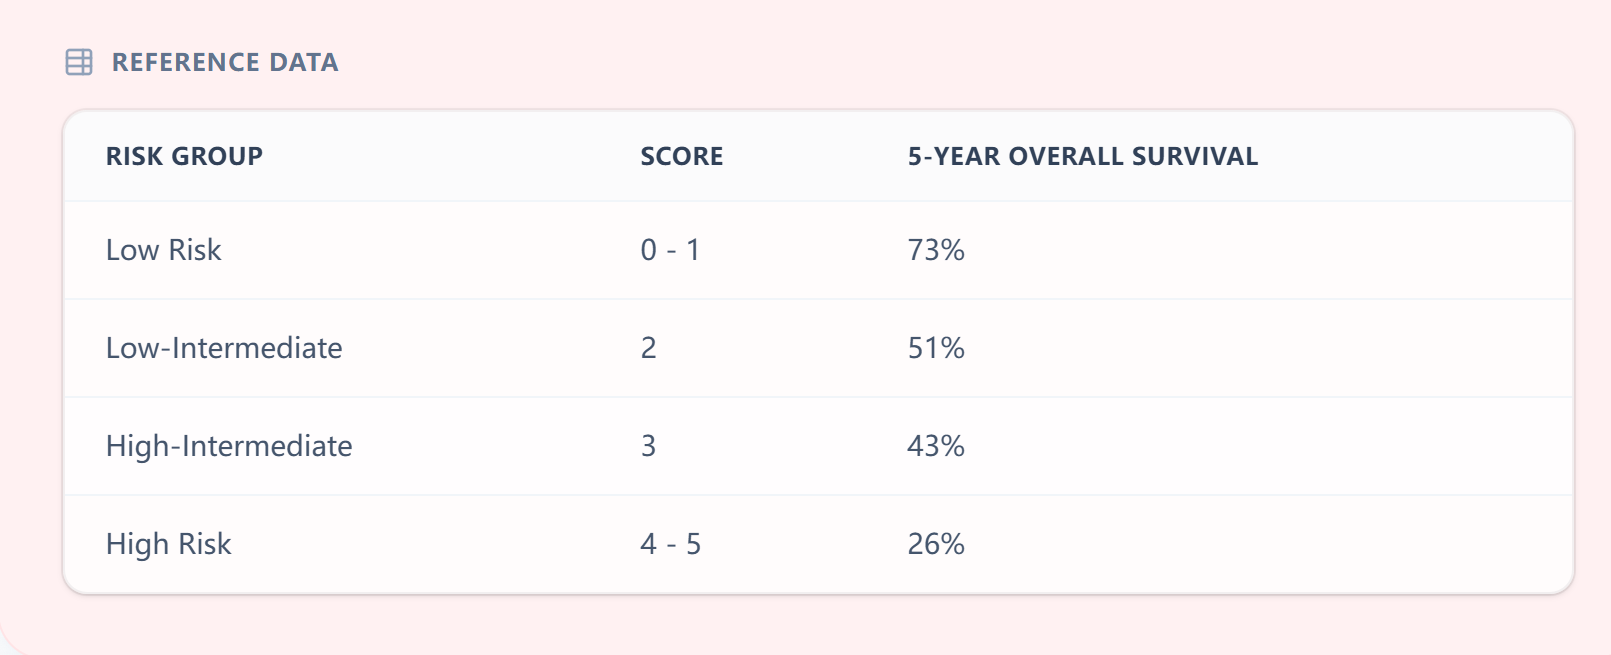Select the Low-Intermediate group cell
This screenshot has height=655, width=1611.
[224, 348]
